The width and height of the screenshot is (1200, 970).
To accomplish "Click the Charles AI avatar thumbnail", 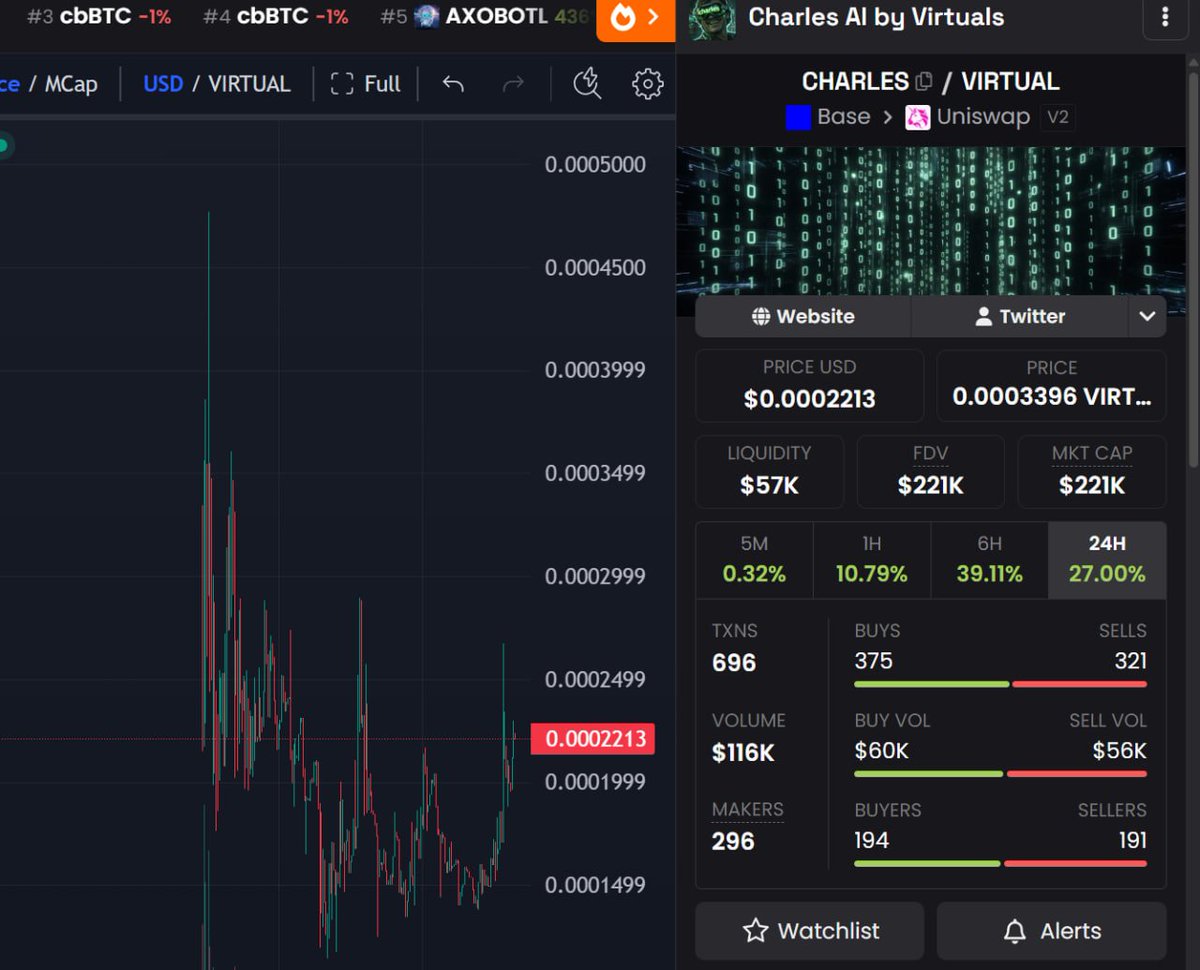I will point(712,18).
